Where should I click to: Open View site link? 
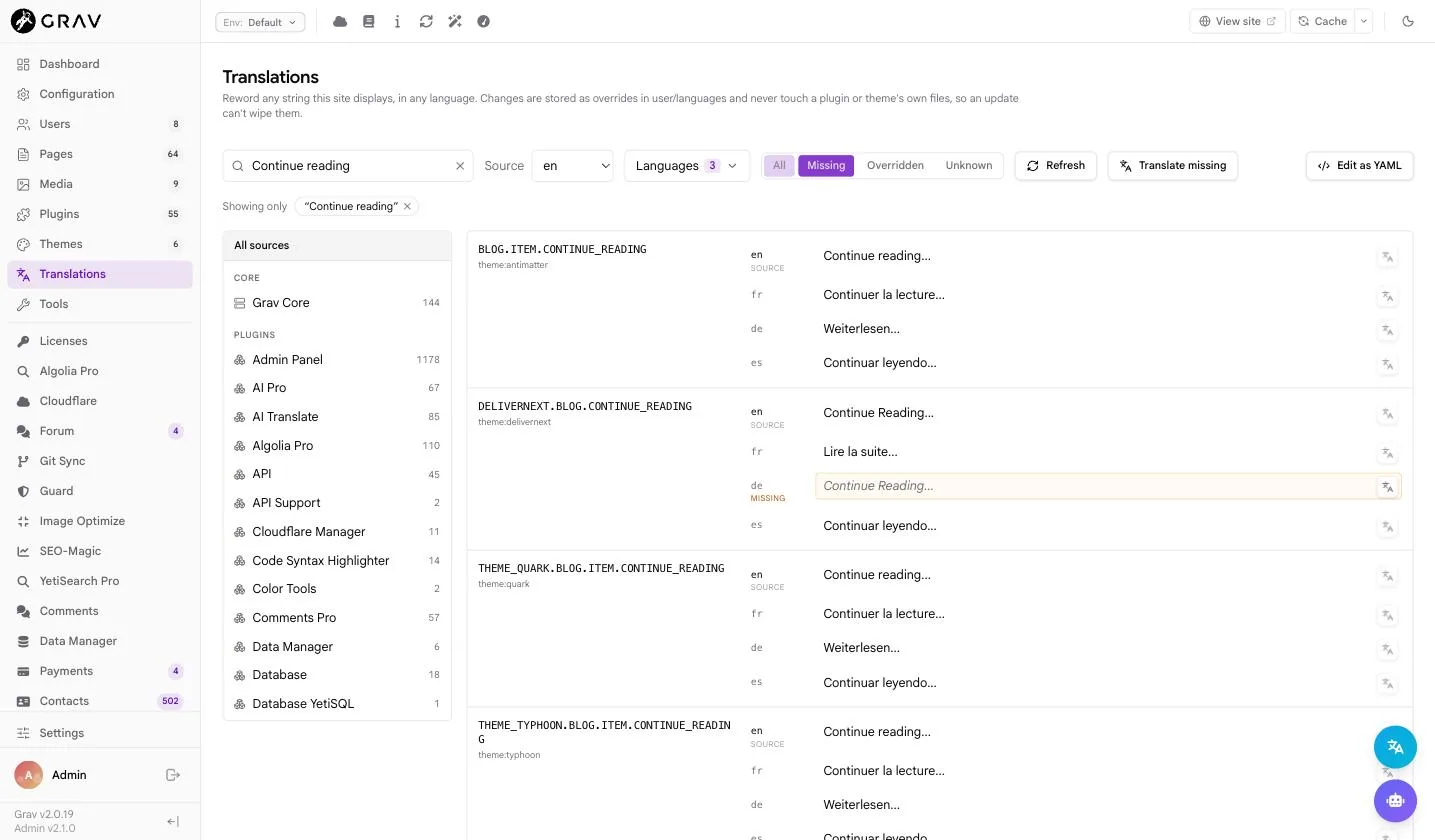1237,21
